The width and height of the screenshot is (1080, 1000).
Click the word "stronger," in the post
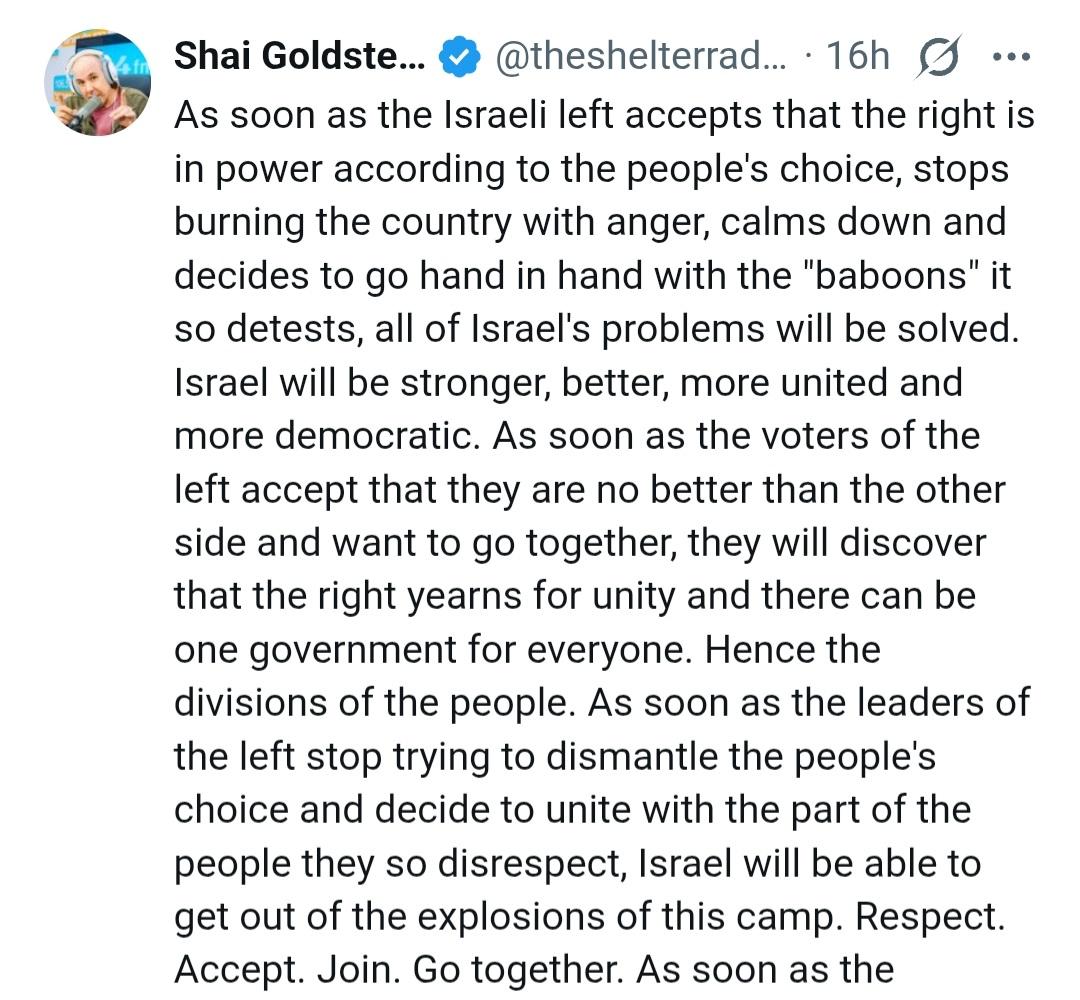tap(462, 383)
